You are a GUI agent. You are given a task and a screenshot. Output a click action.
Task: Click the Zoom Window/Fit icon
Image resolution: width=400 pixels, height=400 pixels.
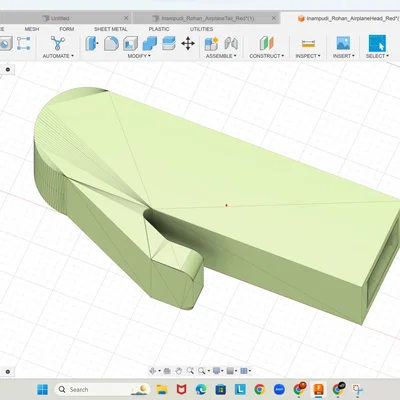[x=201, y=371]
